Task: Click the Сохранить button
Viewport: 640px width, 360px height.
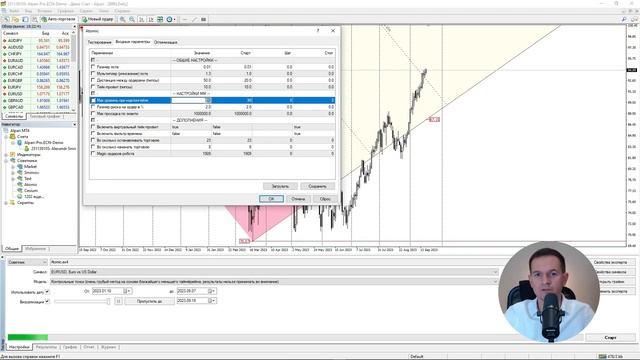Action: pos(317,186)
